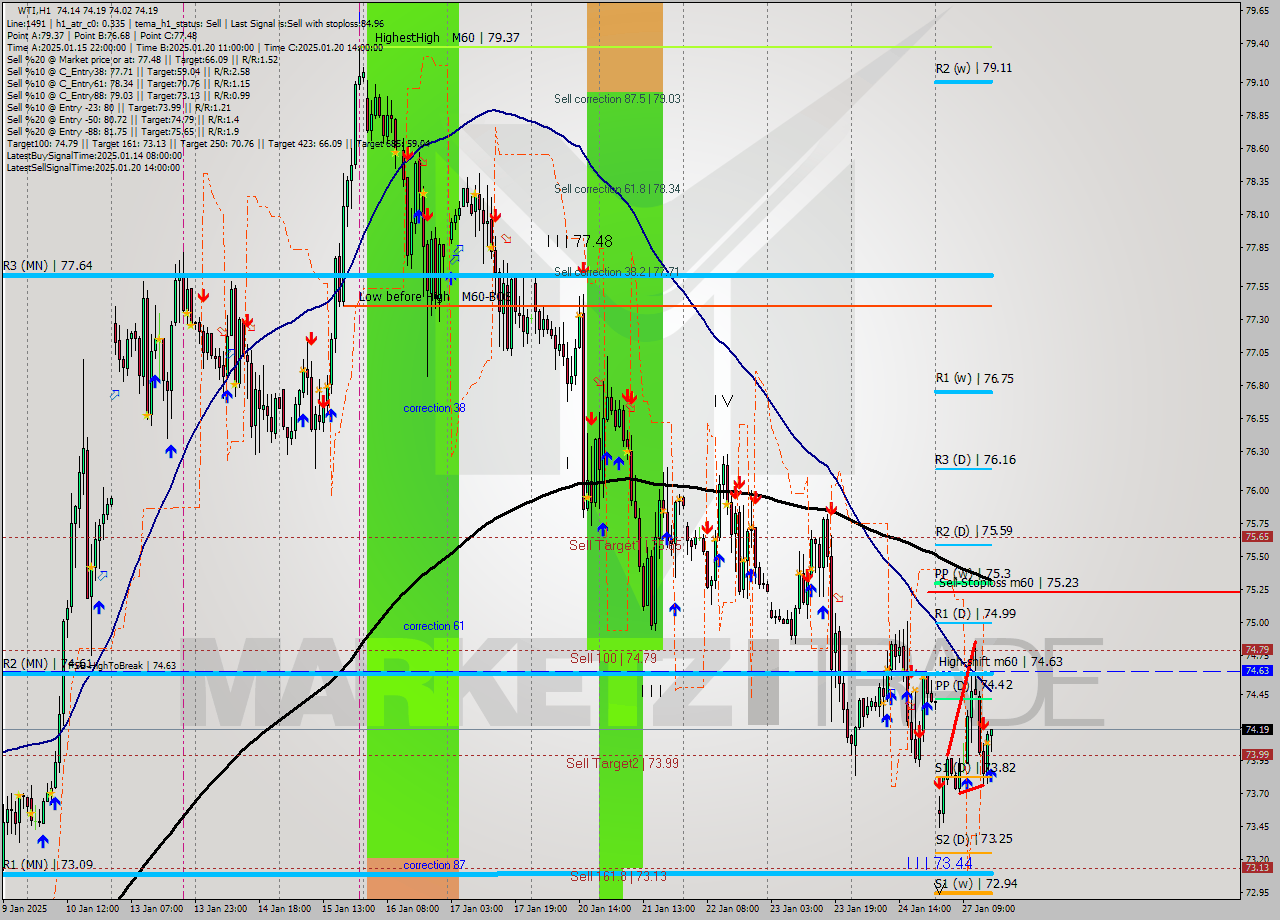Select the red 73.13 price tag on axis
The image size is (1280, 920).
click(x=1257, y=868)
